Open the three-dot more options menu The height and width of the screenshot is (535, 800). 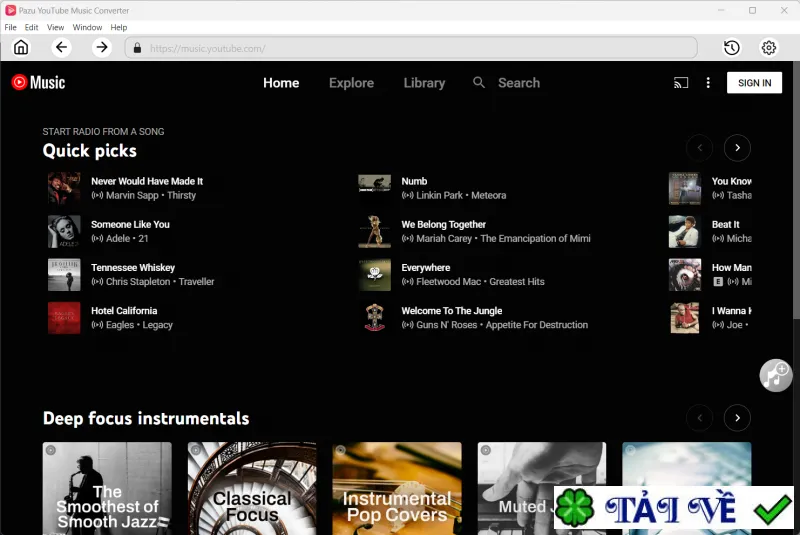708,83
